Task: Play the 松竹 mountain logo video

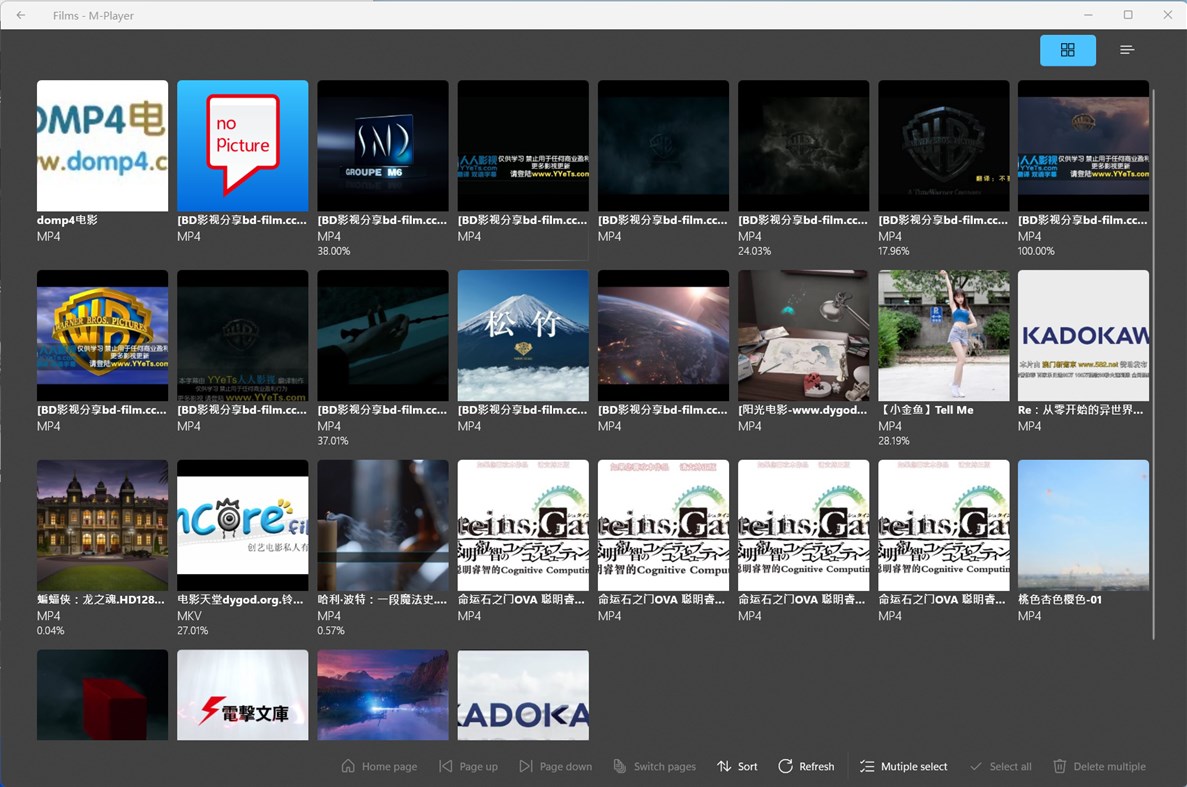Action: coord(522,335)
